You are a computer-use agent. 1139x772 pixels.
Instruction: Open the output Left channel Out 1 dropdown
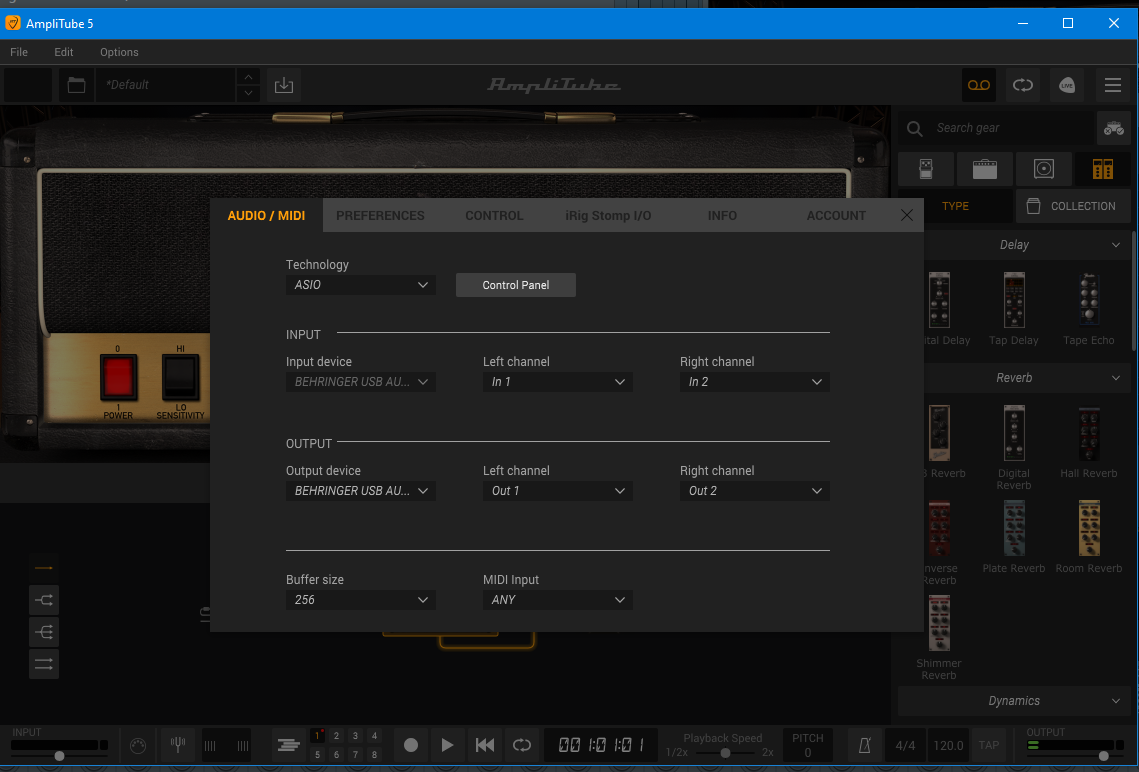pyautogui.click(x=558, y=491)
